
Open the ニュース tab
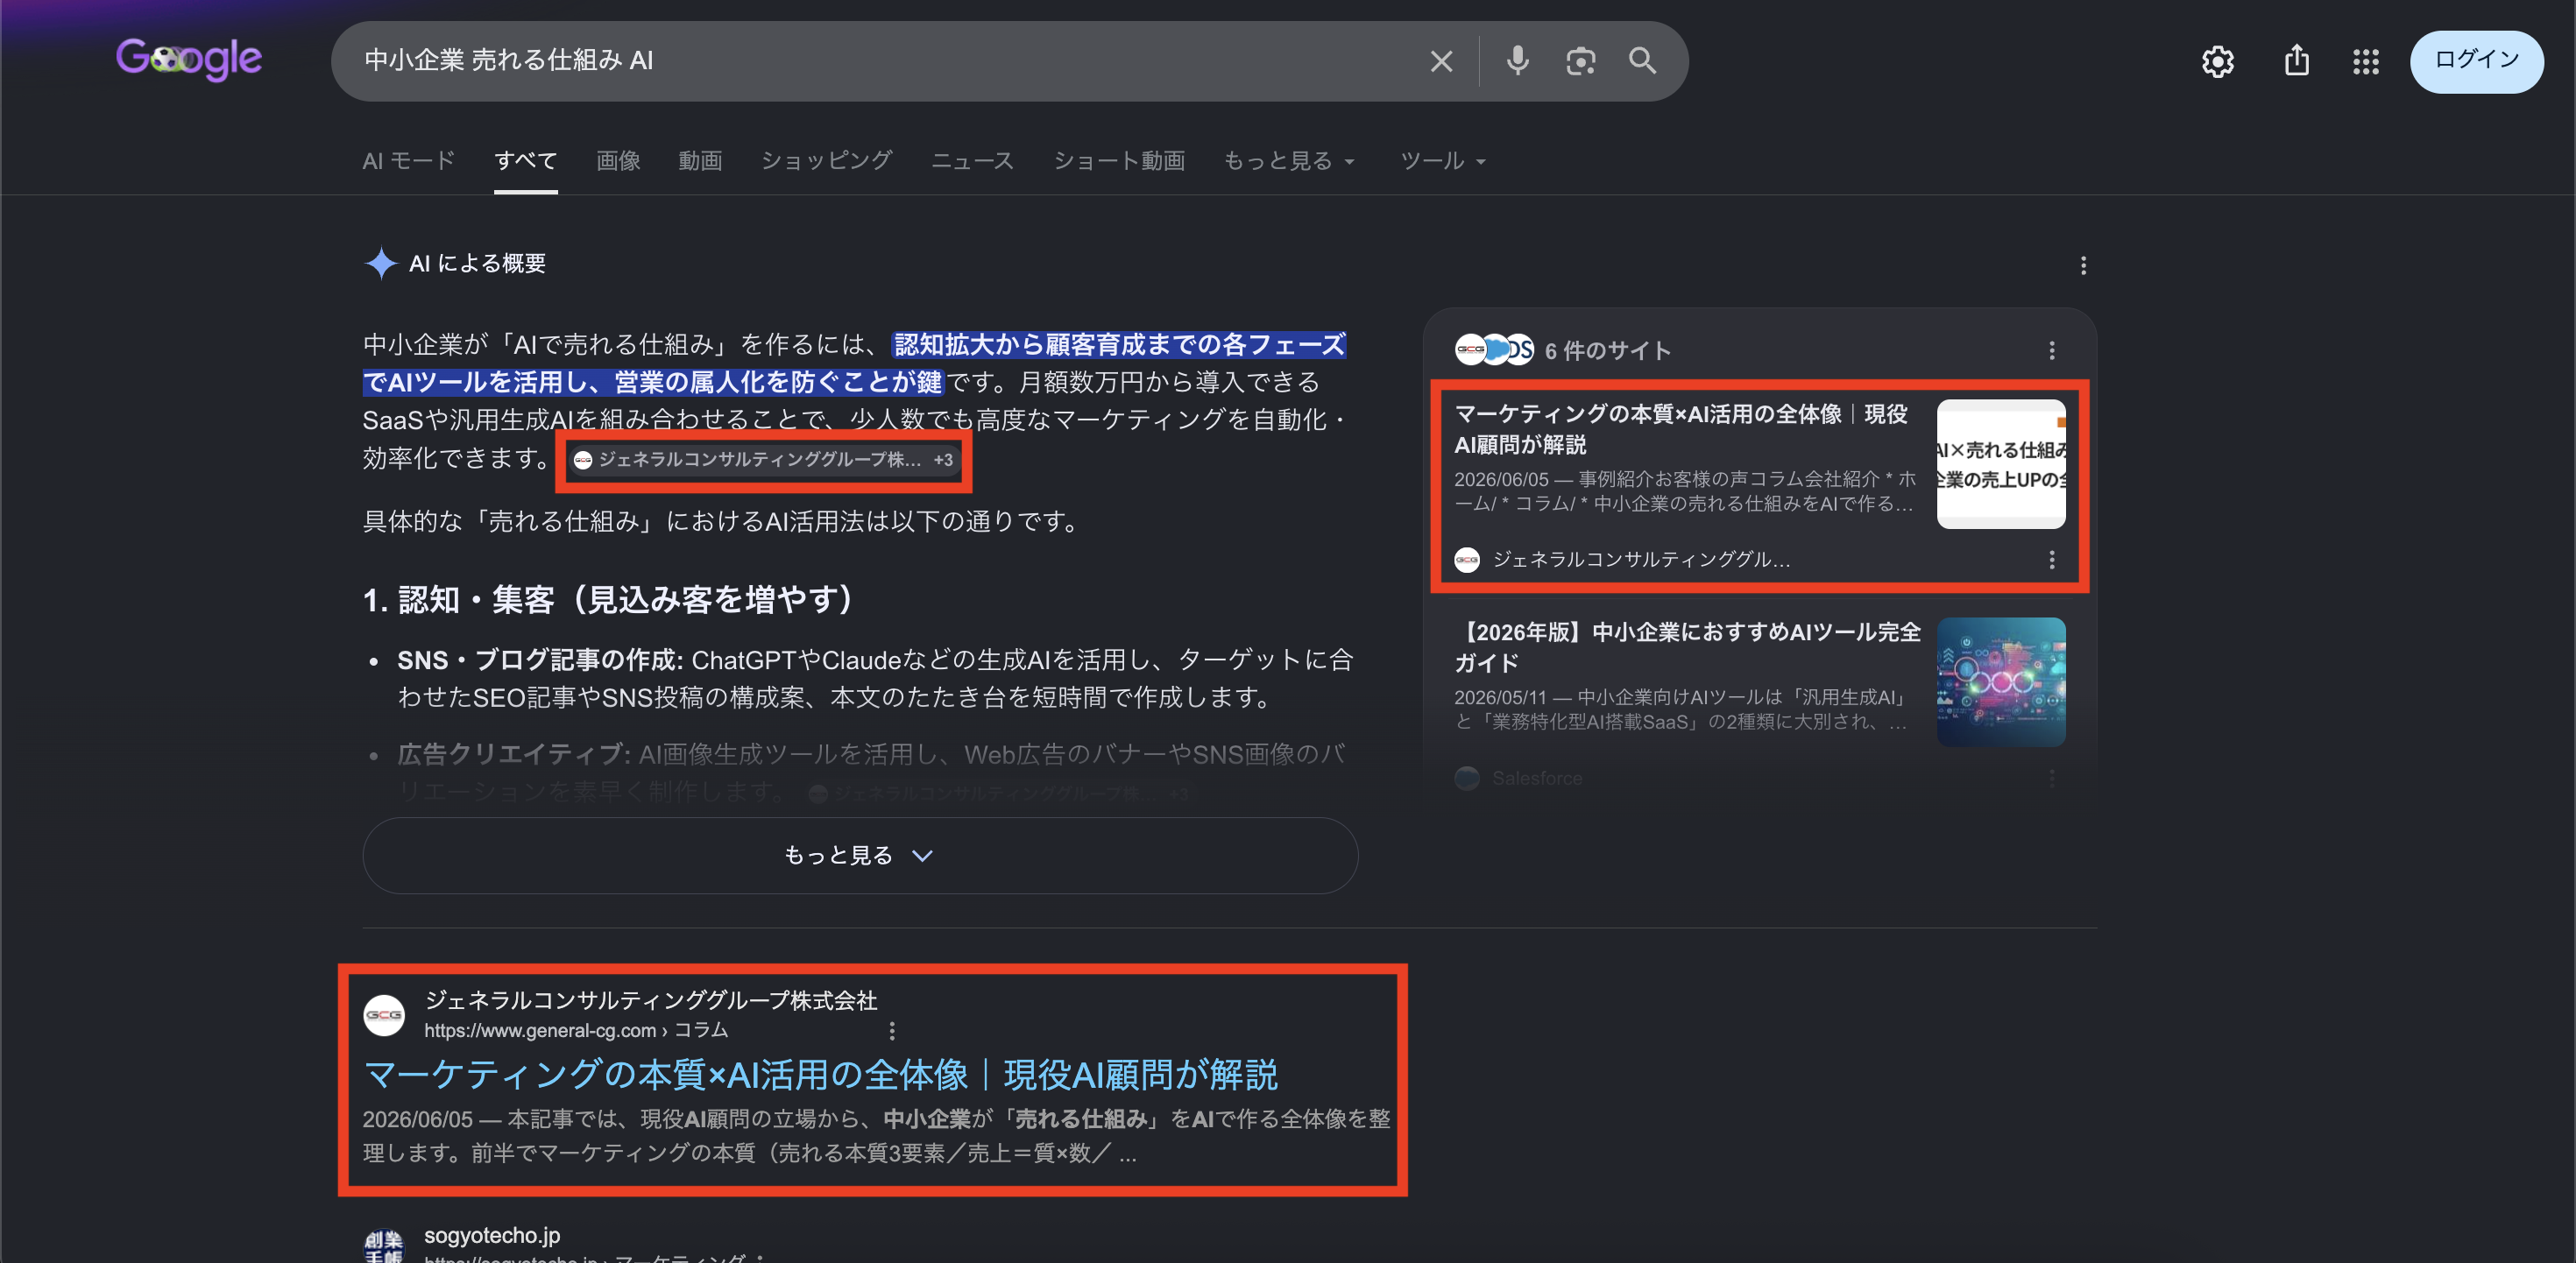pyautogui.click(x=972, y=160)
